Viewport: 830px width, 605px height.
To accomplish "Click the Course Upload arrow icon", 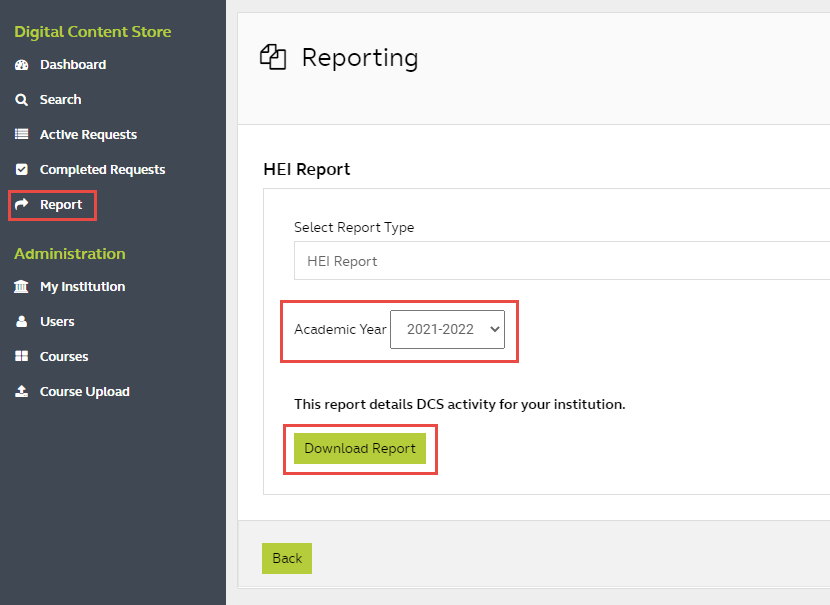I will (21, 392).
